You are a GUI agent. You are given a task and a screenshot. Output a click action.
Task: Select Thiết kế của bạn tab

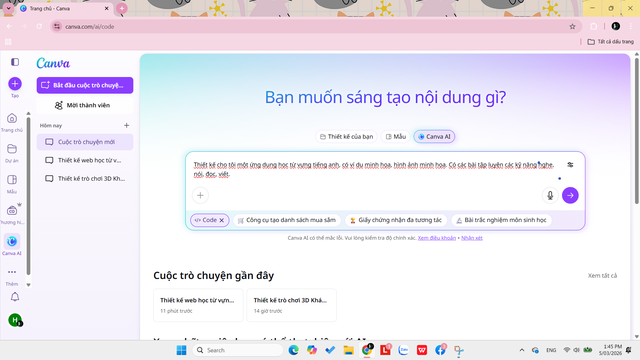(x=347, y=137)
